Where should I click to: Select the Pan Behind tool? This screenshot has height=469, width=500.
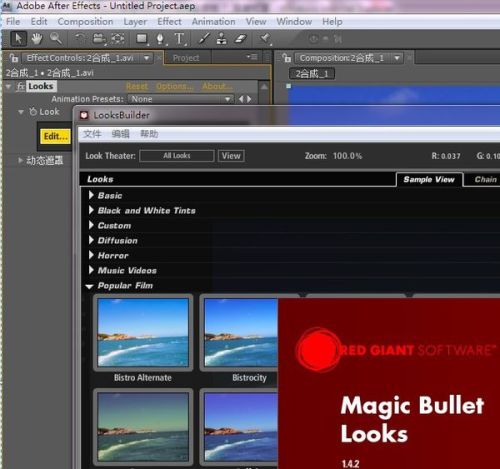pos(118,39)
